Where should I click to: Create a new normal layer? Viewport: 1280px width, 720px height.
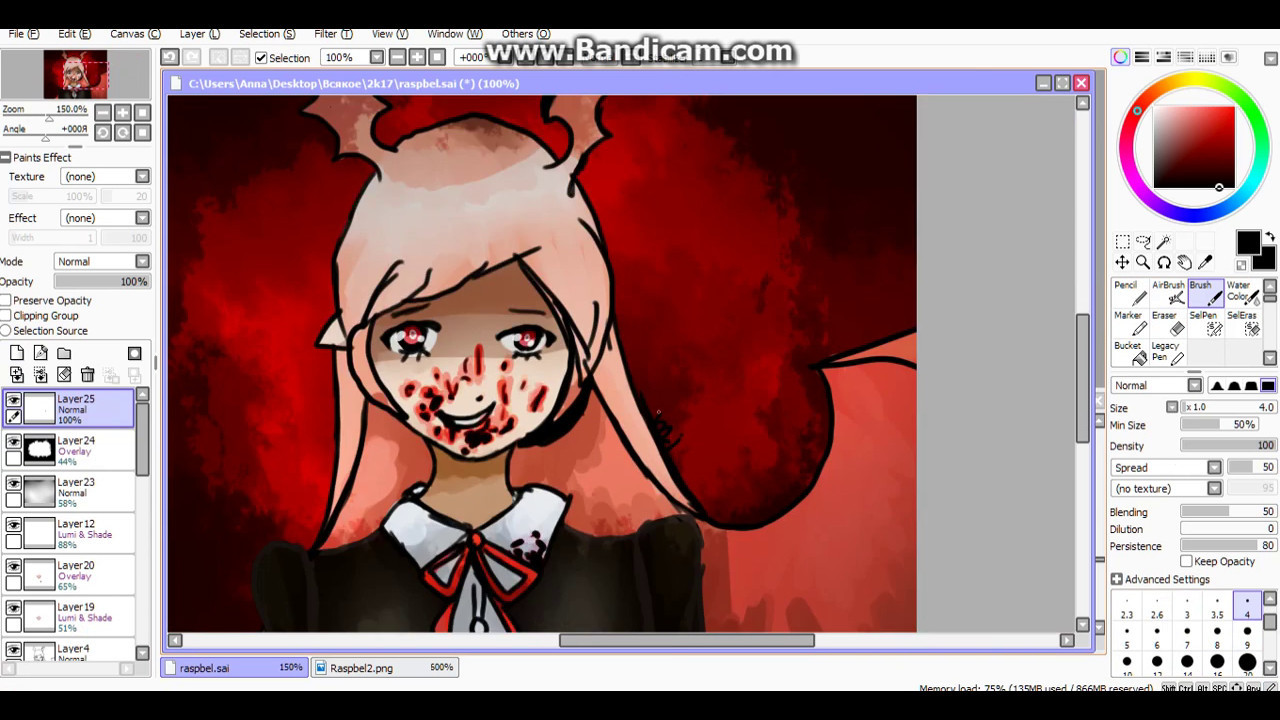click(17, 353)
